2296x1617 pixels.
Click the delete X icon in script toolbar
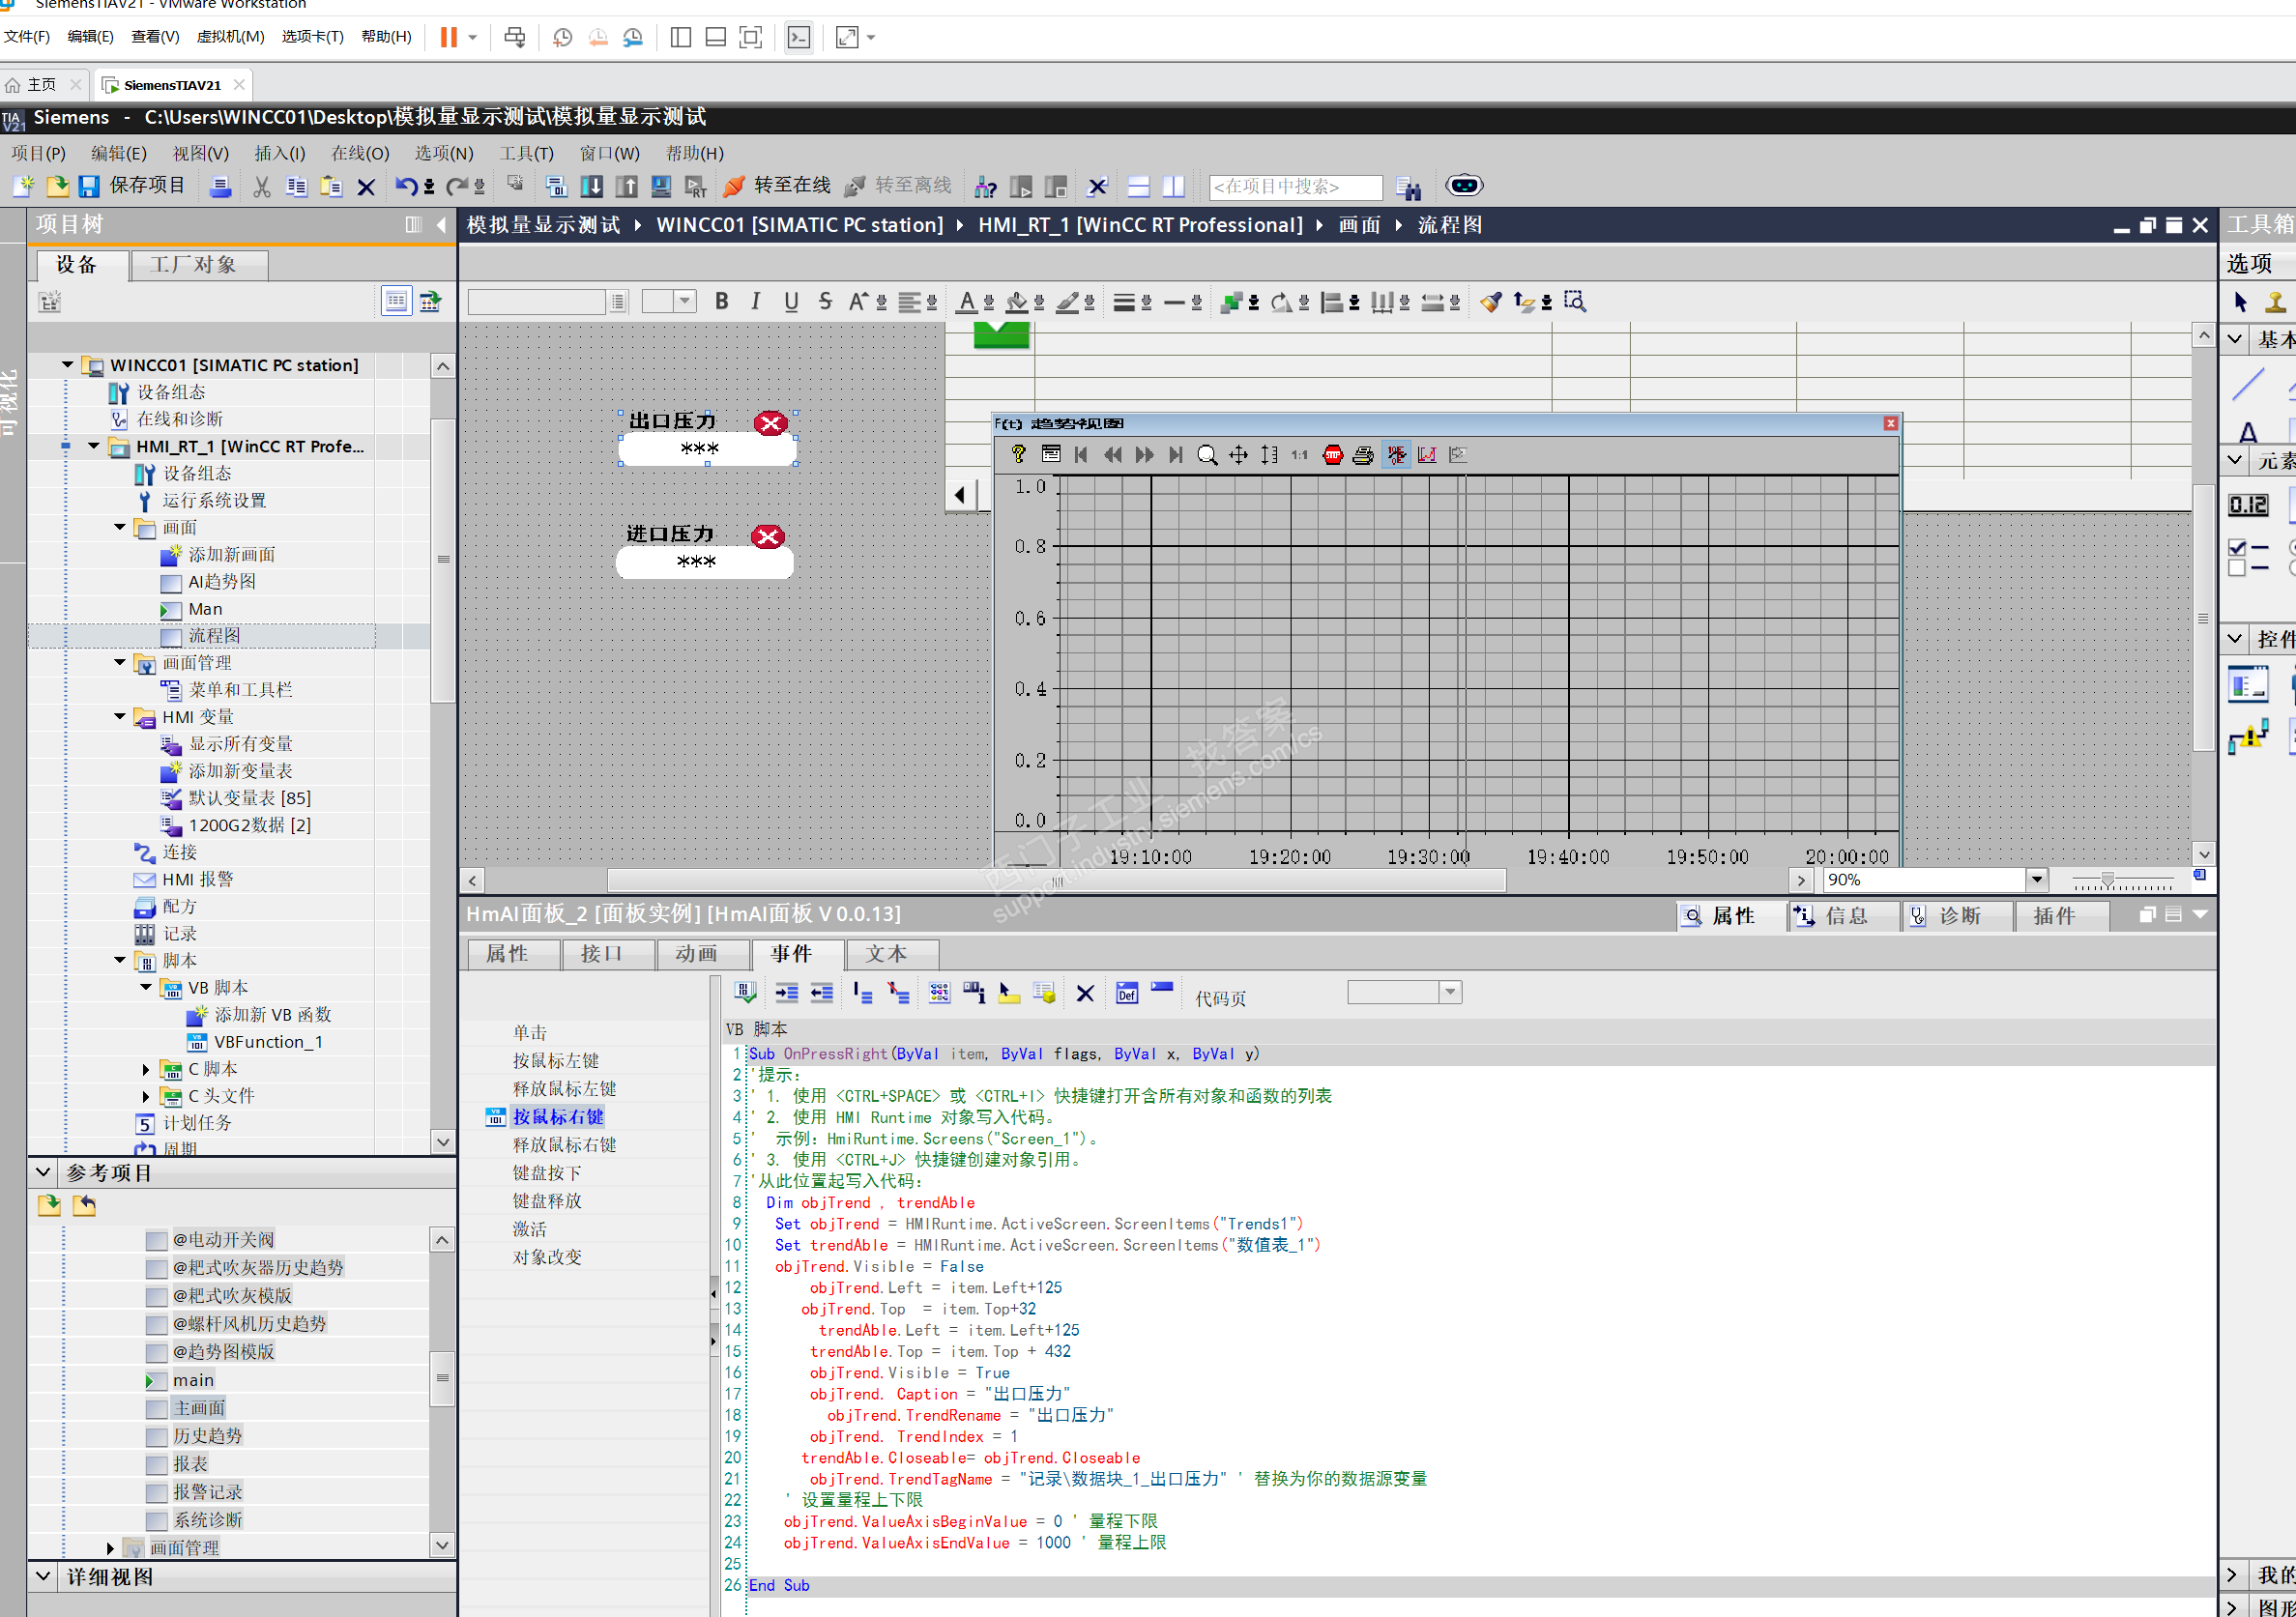click(x=1085, y=993)
